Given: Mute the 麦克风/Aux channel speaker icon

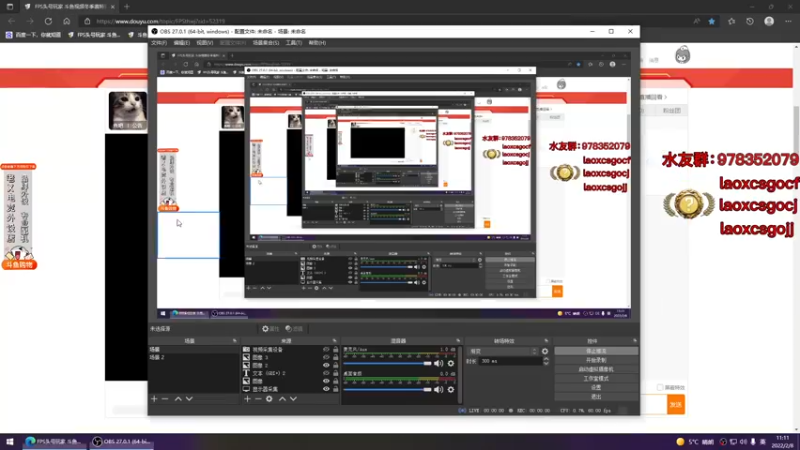Looking at the screenshot, I should (x=438, y=363).
